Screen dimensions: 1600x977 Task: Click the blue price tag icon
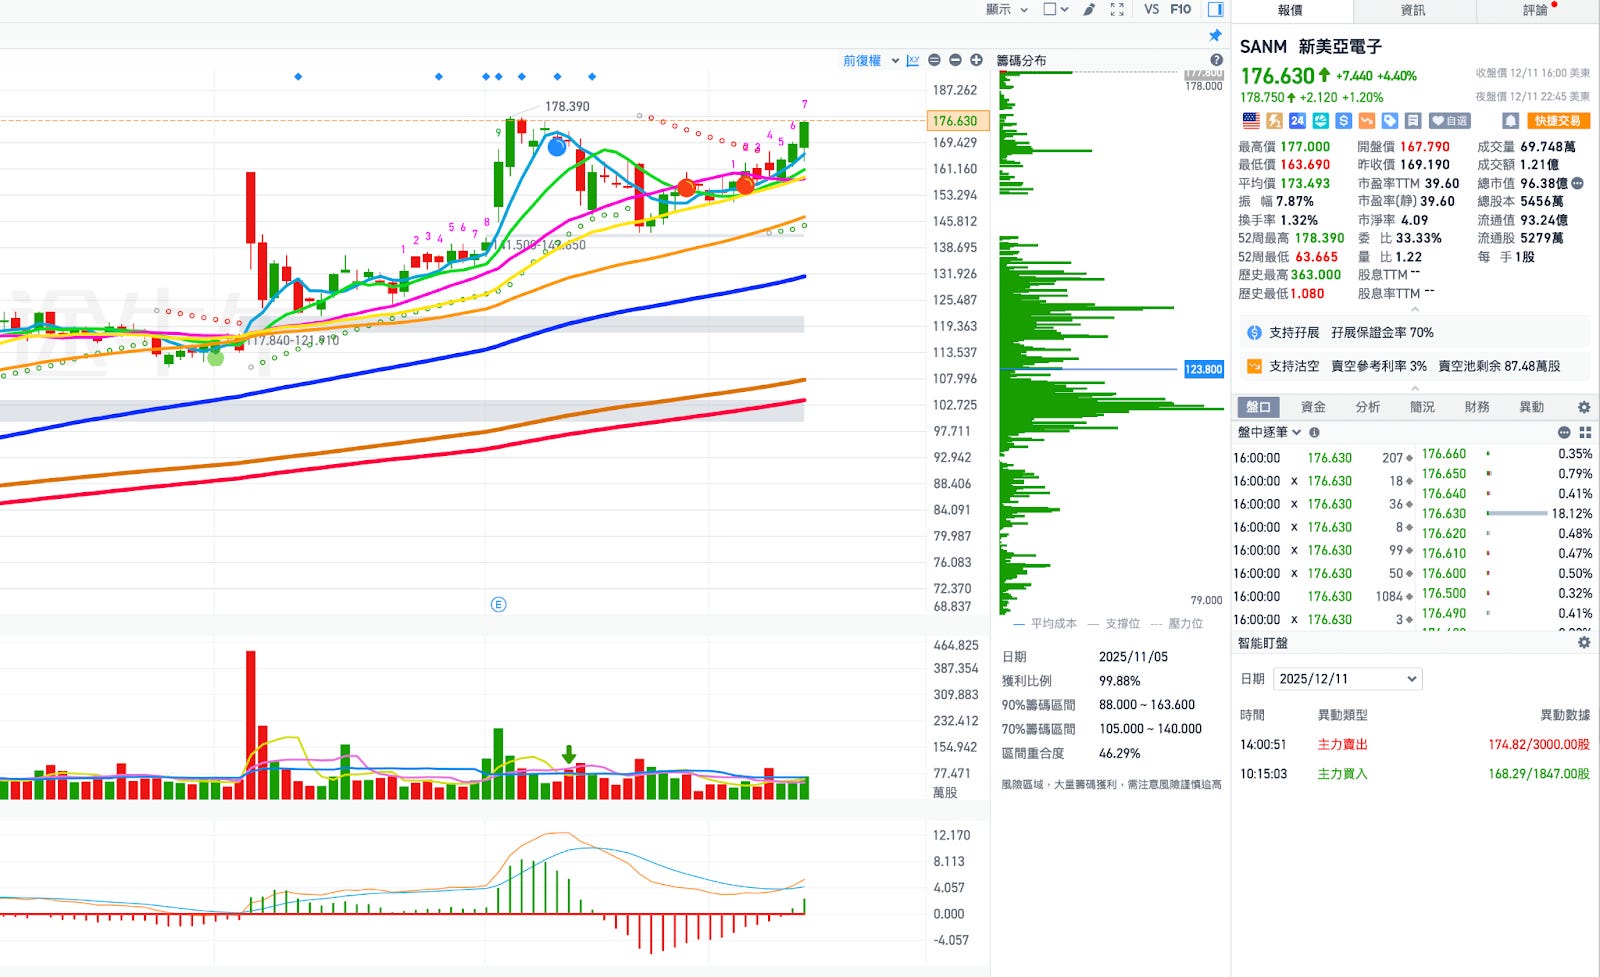tap(1390, 121)
